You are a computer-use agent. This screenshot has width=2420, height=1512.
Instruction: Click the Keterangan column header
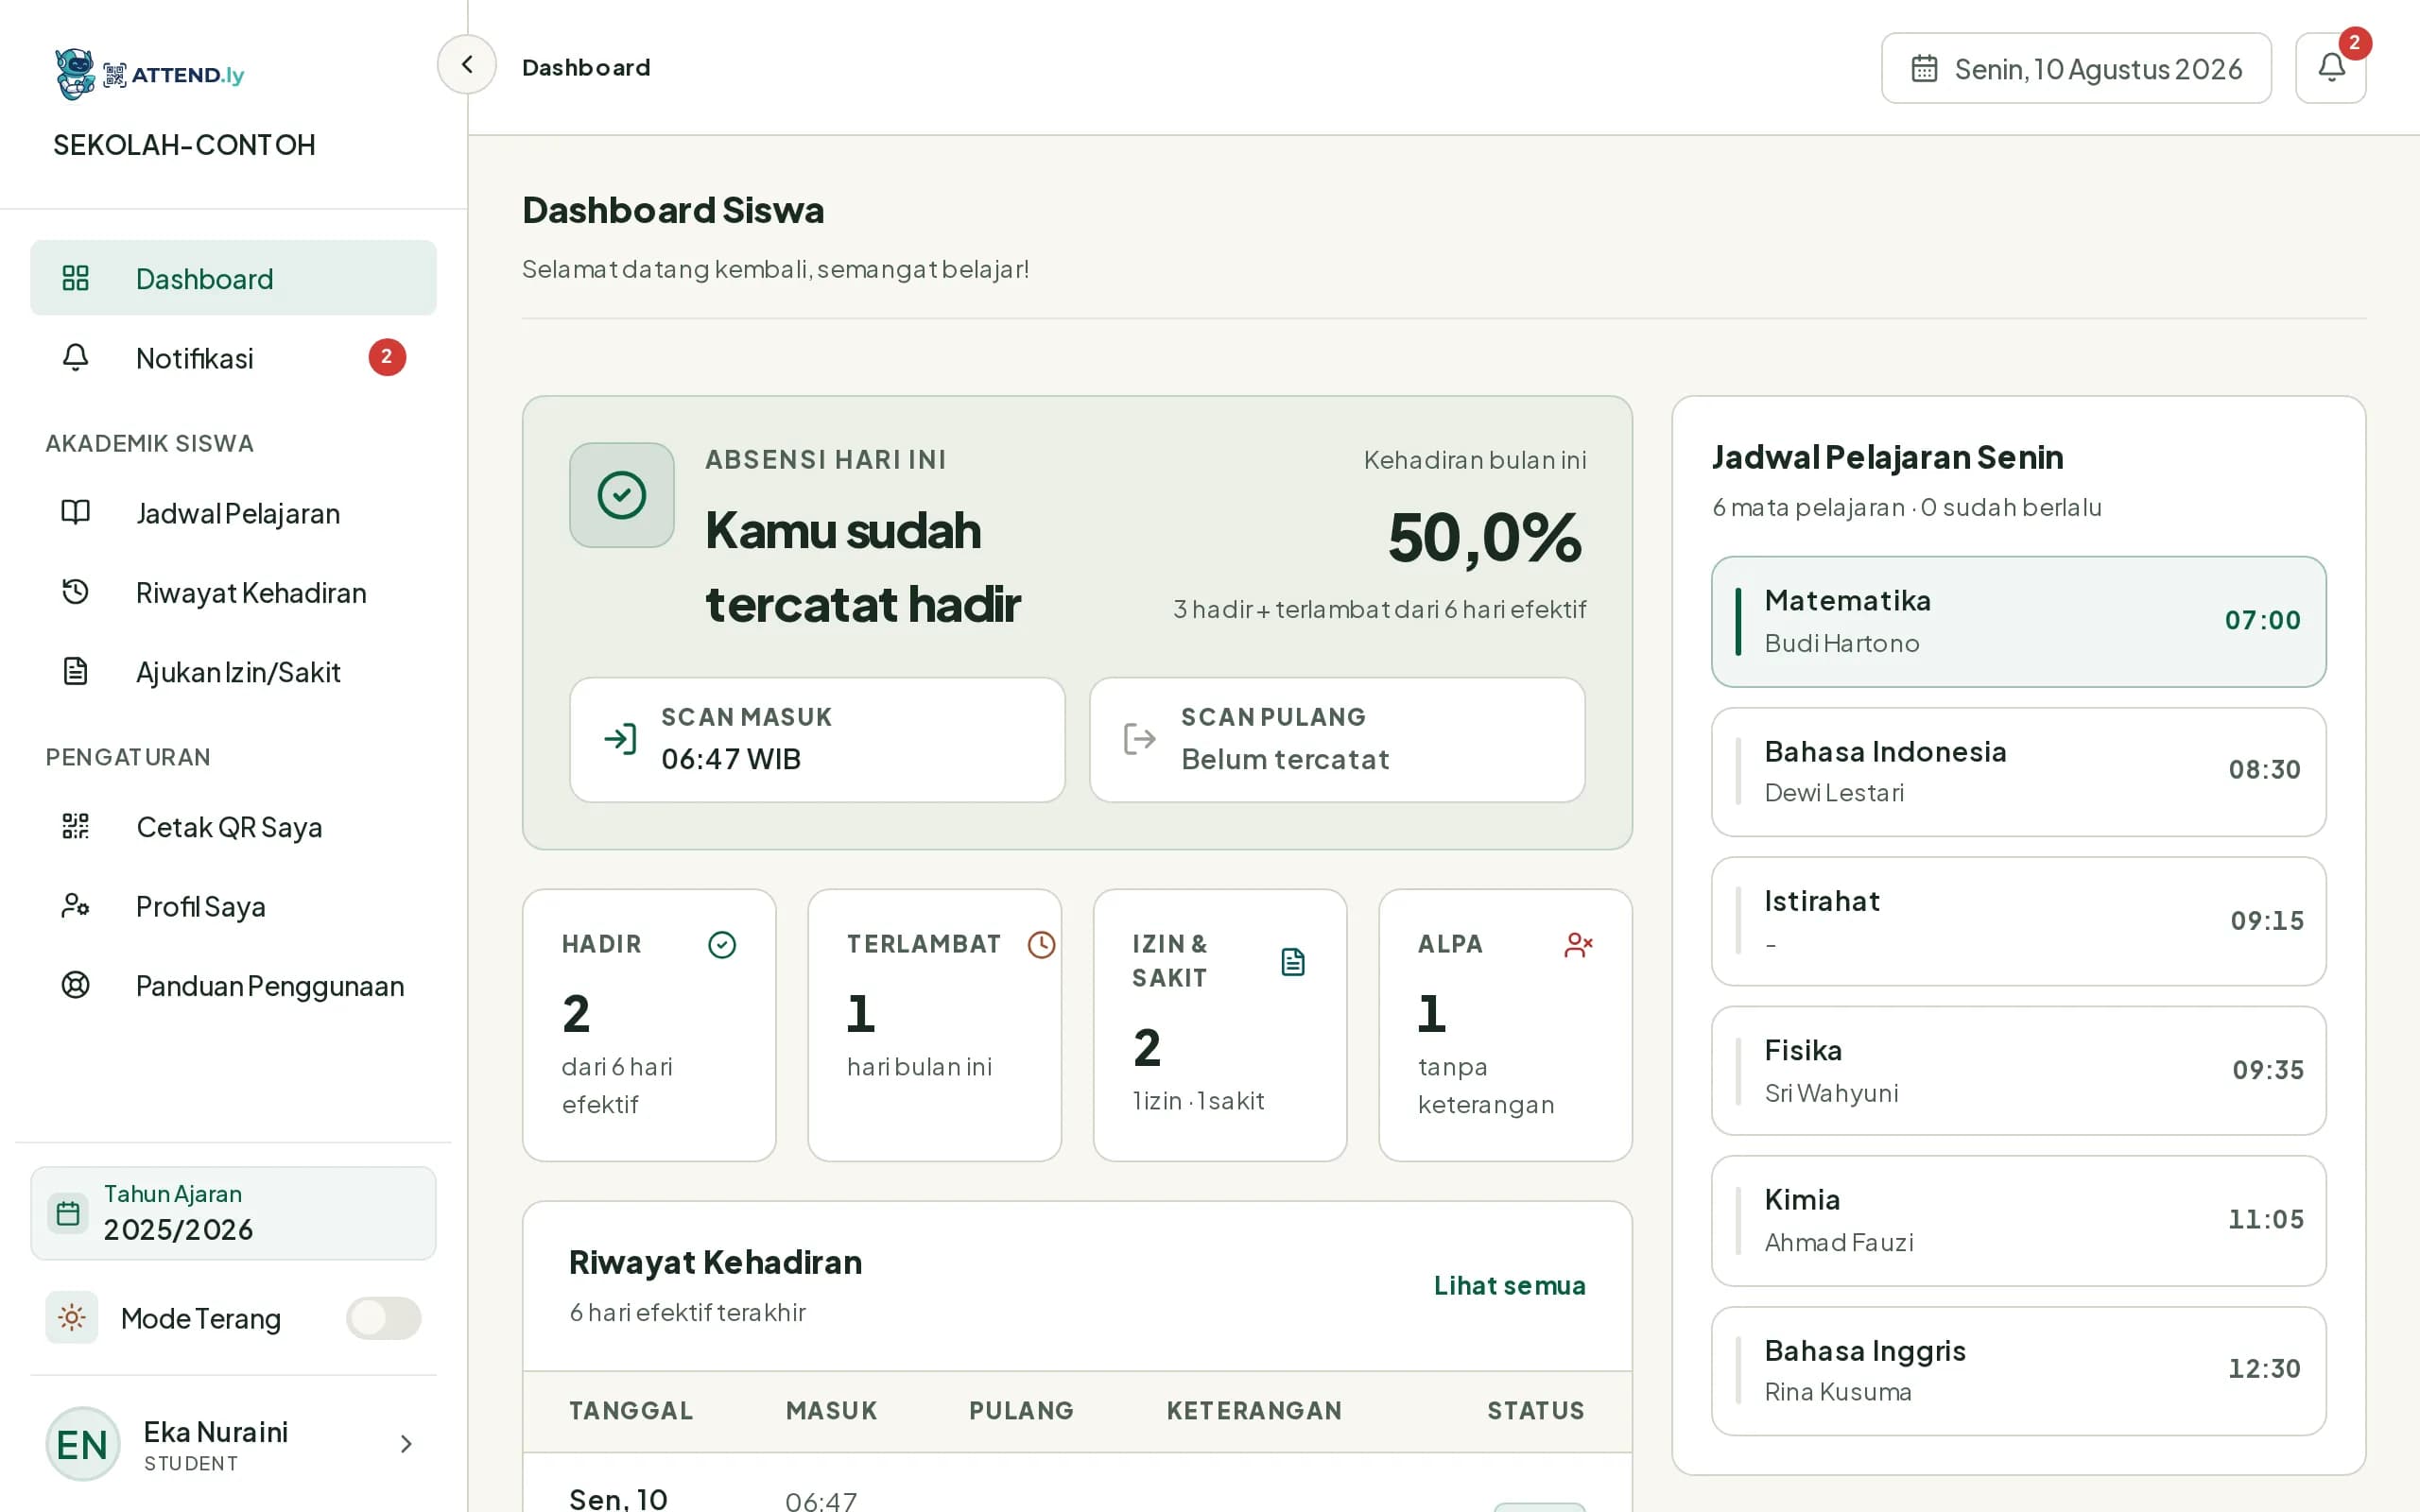point(1254,1410)
